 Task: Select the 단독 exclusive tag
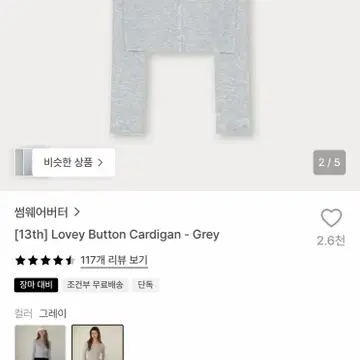click(145, 285)
